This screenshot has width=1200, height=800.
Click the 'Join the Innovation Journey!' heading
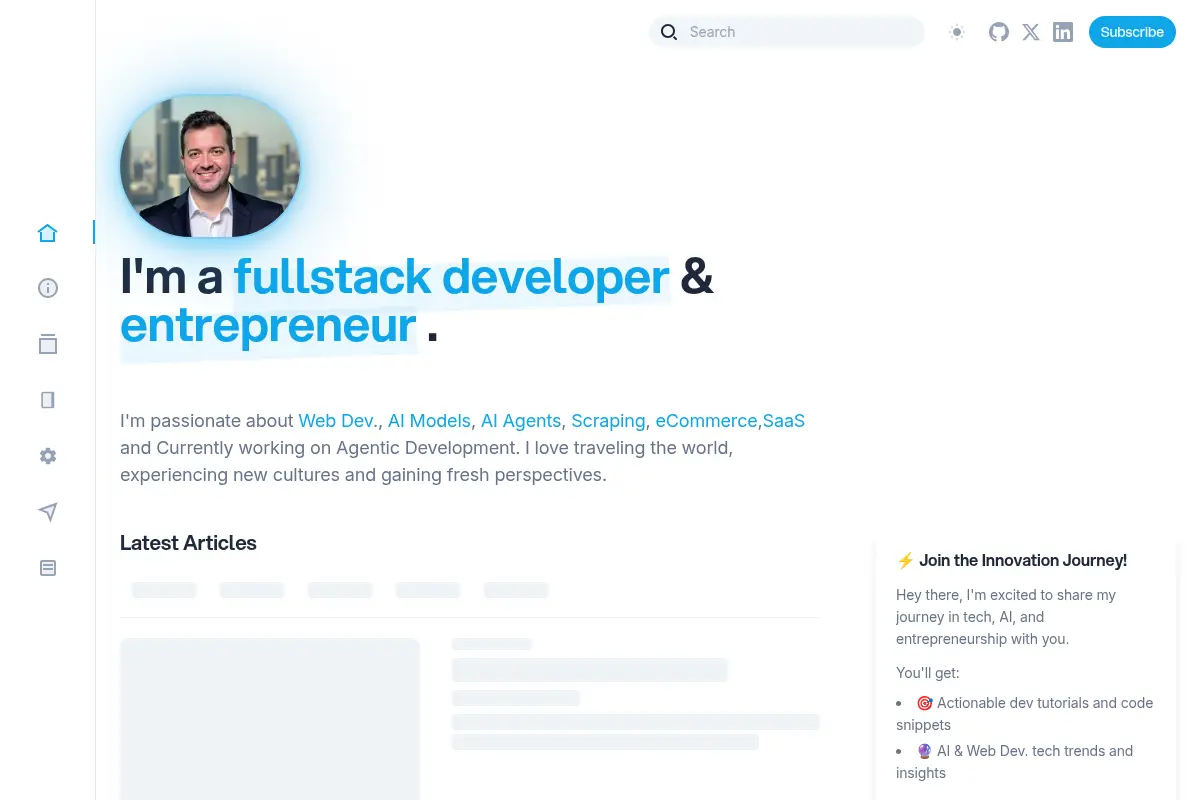point(1011,560)
